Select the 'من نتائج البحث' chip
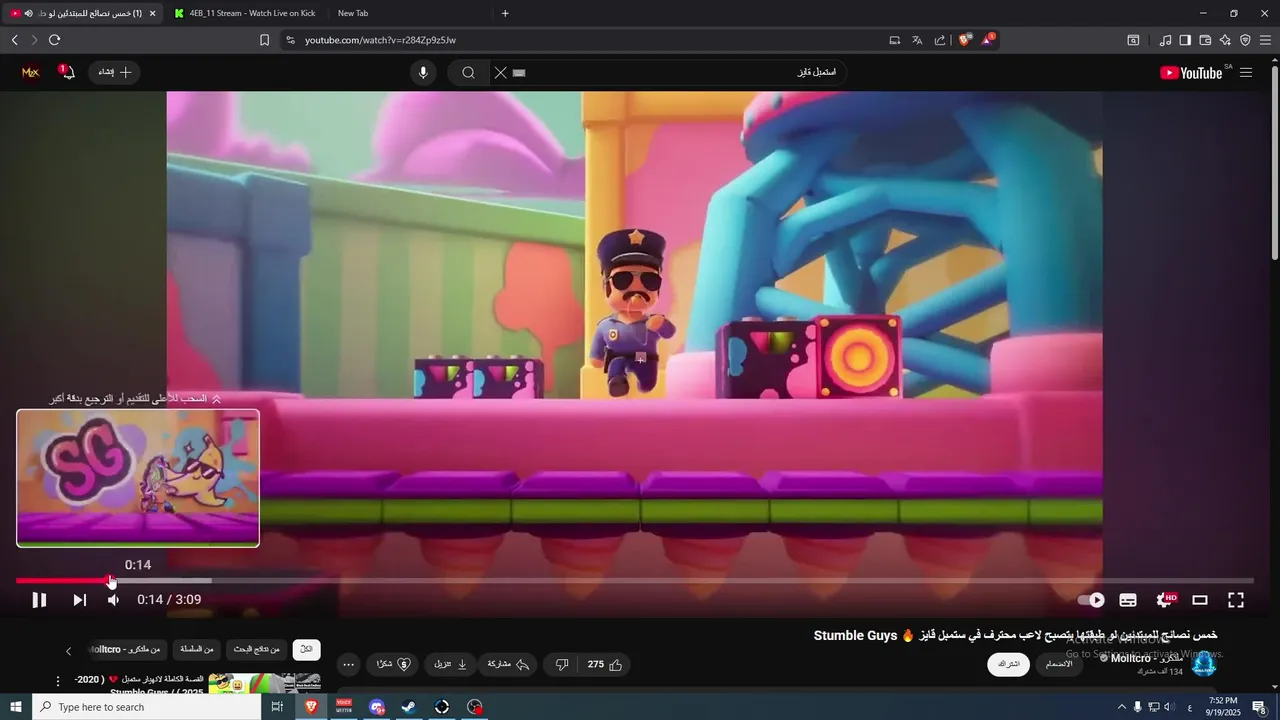Viewport: 1280px width, 720px height. pyautogui.click(x=257, y=650)
